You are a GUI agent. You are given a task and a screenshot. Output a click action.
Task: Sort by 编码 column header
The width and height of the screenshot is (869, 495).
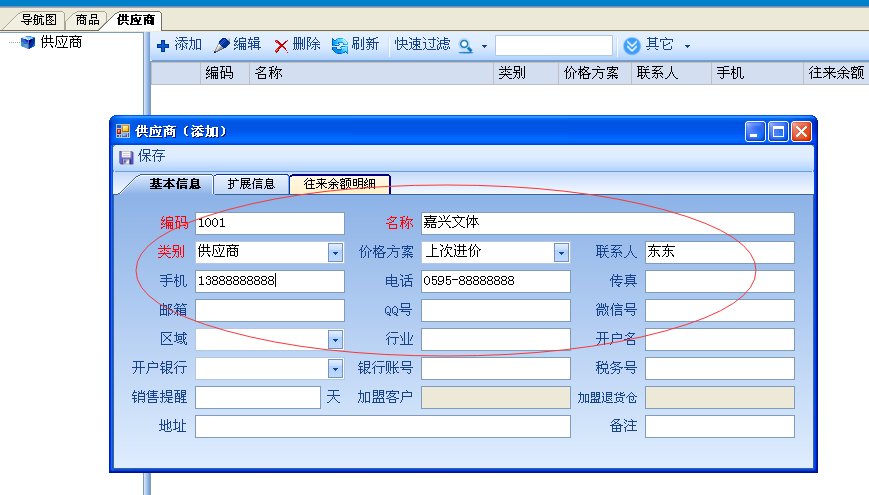(x=224, y=73)
